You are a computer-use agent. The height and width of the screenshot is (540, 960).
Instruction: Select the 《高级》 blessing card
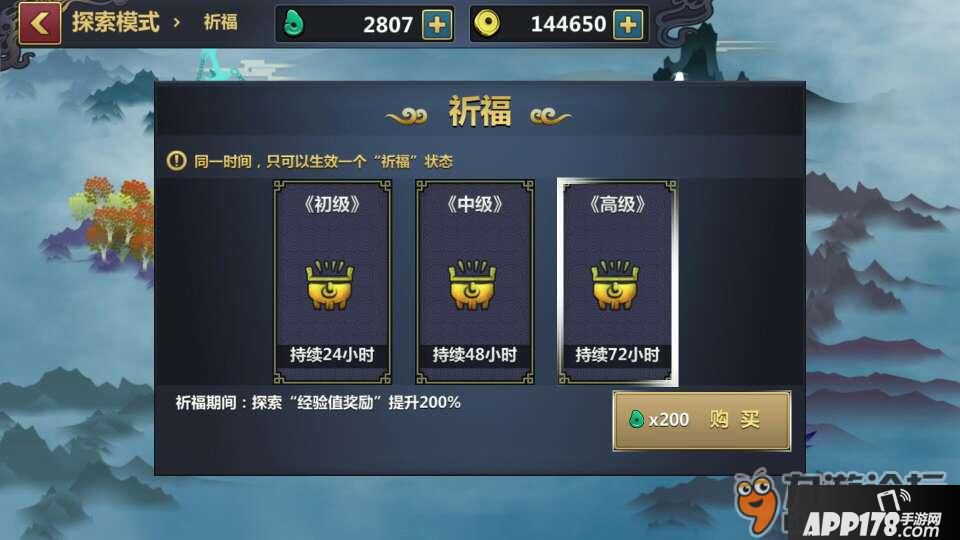617,282
